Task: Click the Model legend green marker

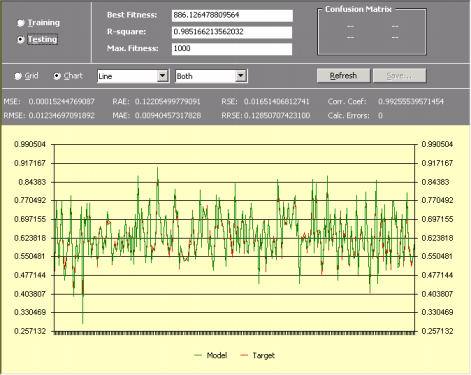Action: pyautogui.click(x=198, y=356)
